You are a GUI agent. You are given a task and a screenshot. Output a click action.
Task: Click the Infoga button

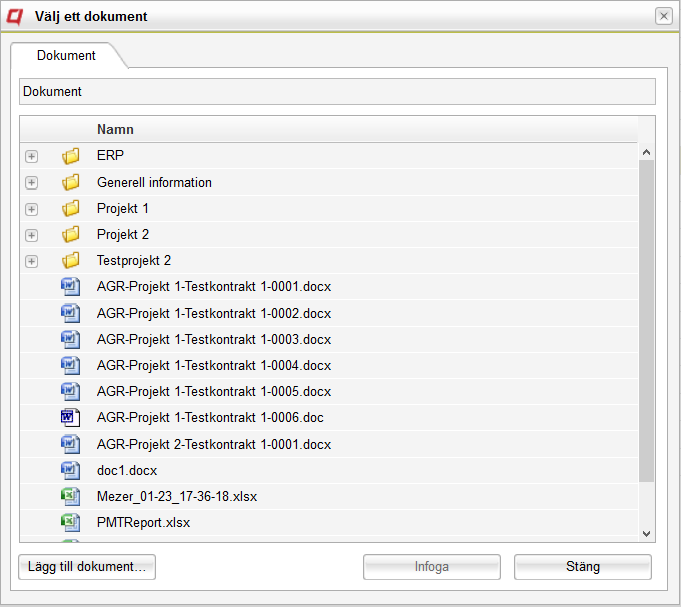(432, 567)
